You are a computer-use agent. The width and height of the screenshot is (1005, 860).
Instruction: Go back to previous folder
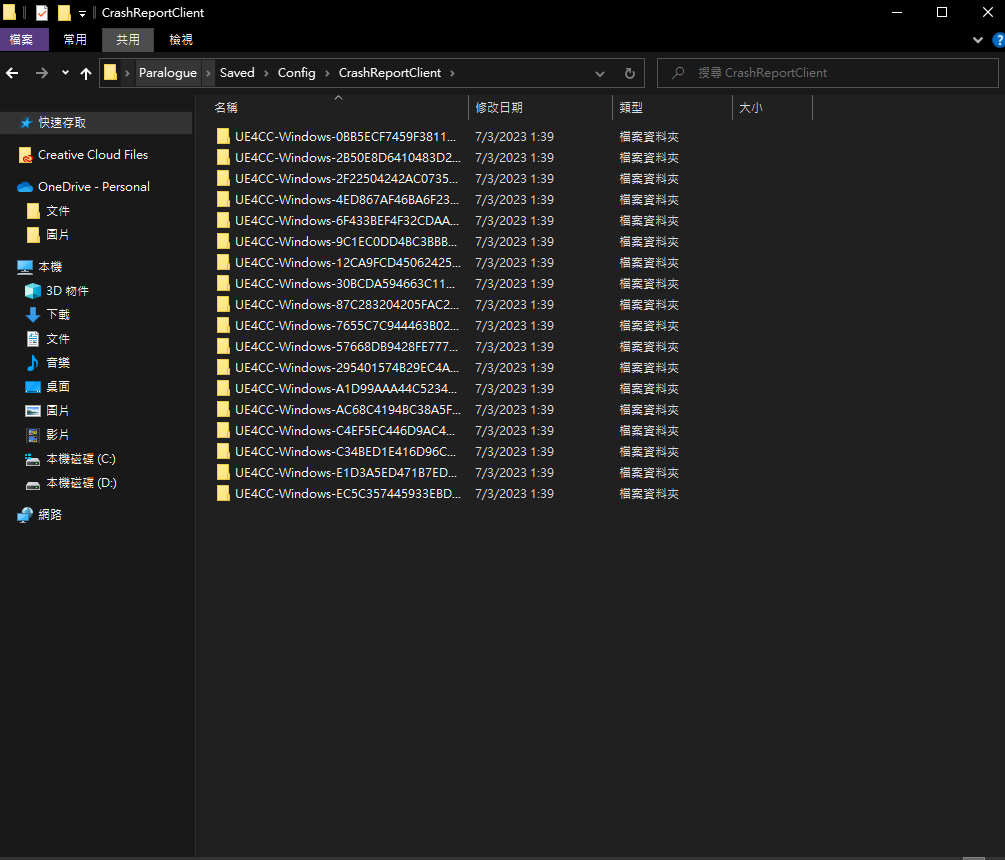12,73
